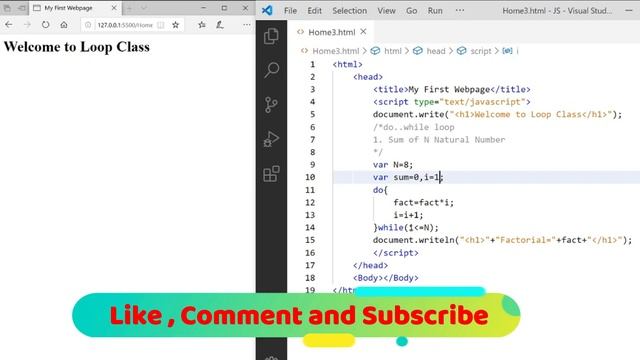Open the browser favorites hub
This screenshot has height=360, width=640.
[202, 25]
